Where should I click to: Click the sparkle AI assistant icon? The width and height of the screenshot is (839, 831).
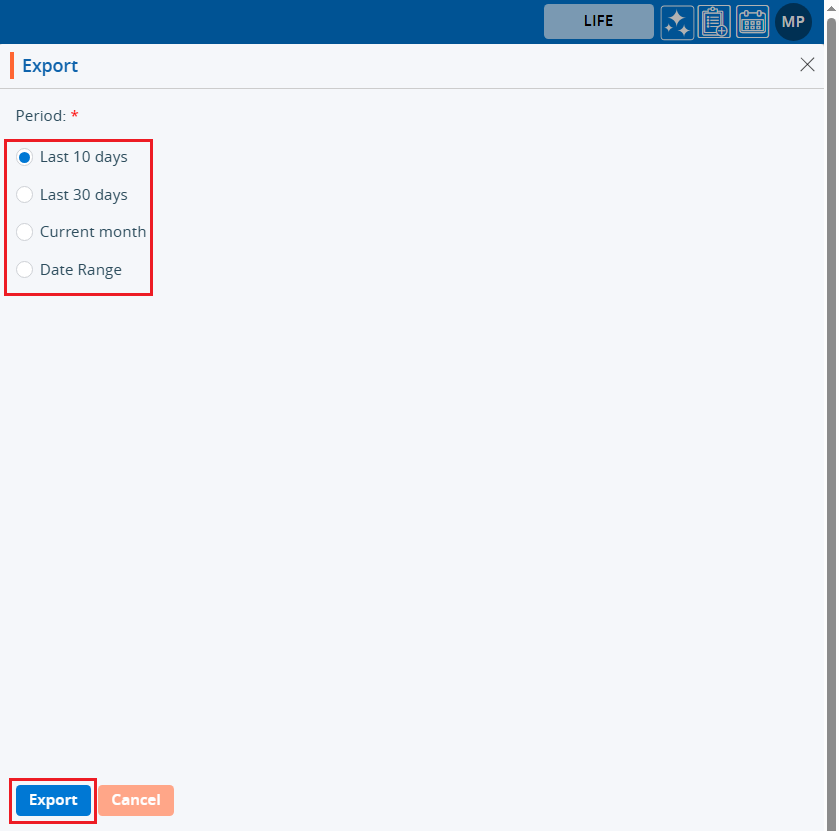pos(677,22)
